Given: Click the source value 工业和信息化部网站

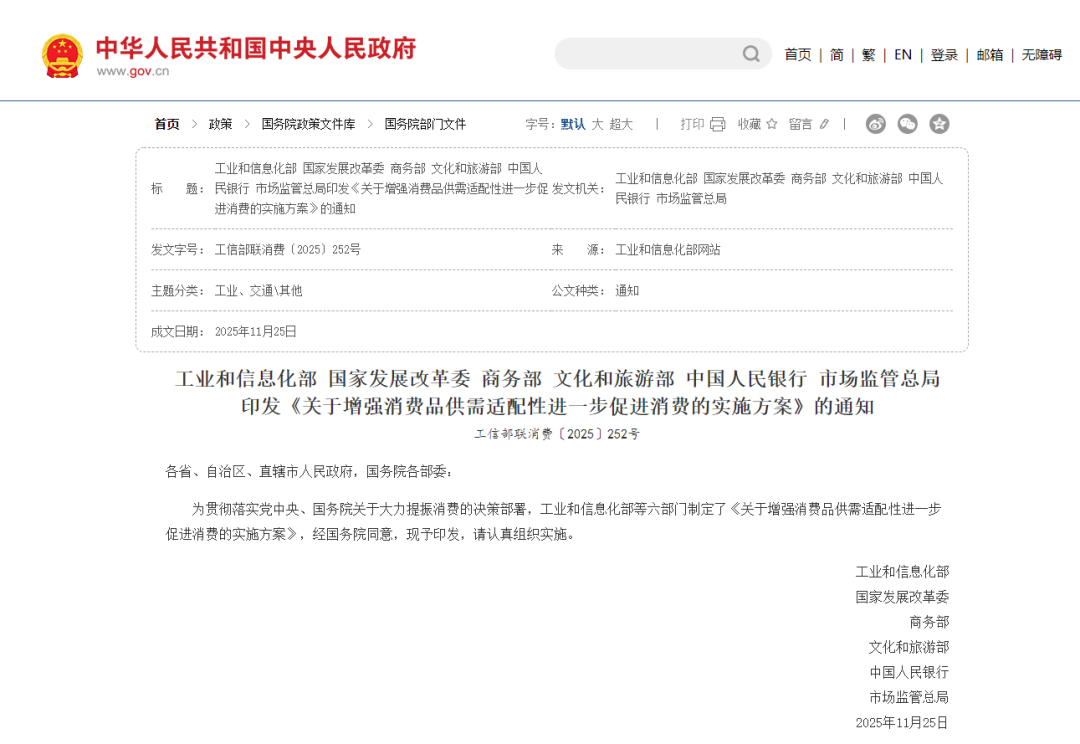Looking at the screenshot, I should click(x=667, y=249).
